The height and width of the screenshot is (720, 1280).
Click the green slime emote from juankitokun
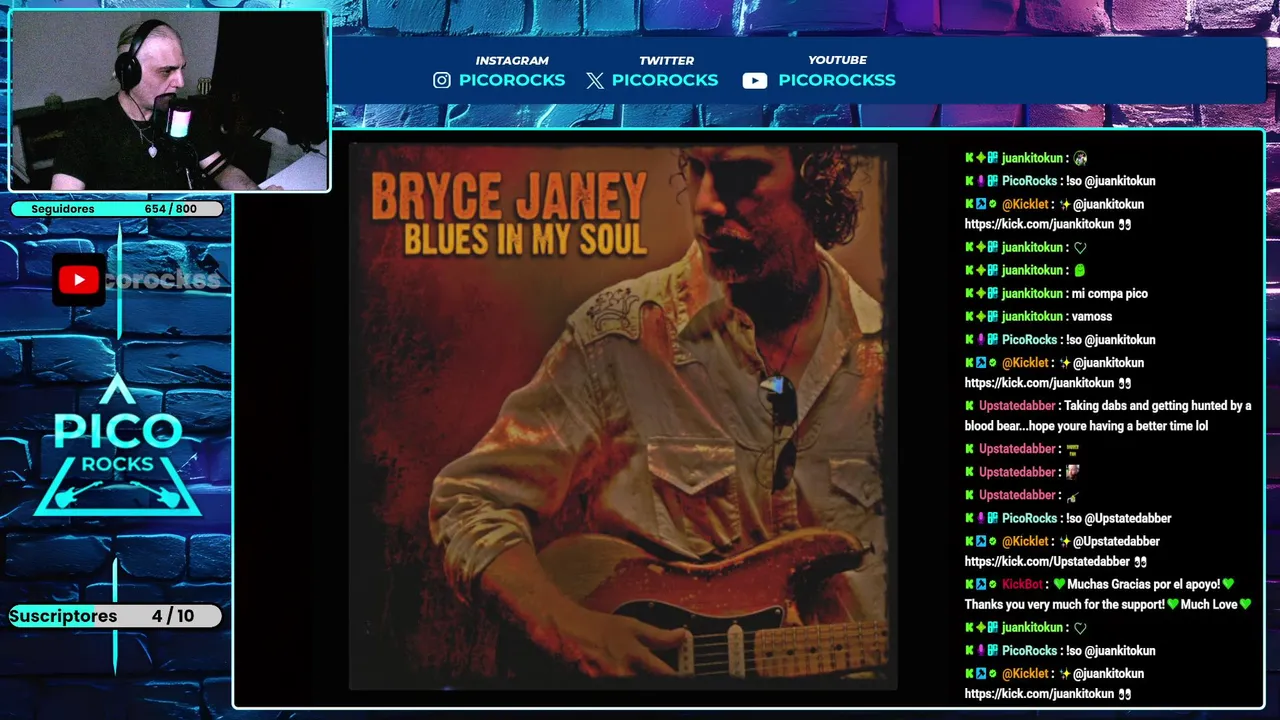tap(1079, 270)
